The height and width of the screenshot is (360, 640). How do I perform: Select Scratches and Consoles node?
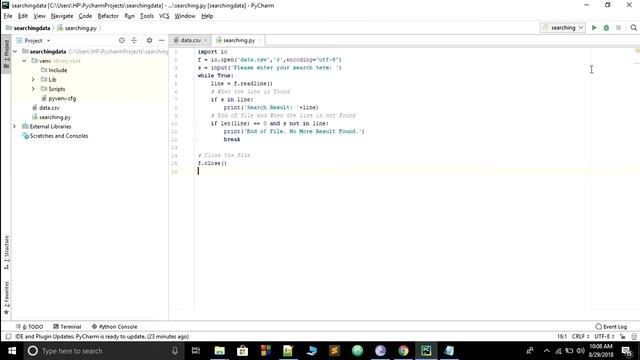(x=58, y=136)
